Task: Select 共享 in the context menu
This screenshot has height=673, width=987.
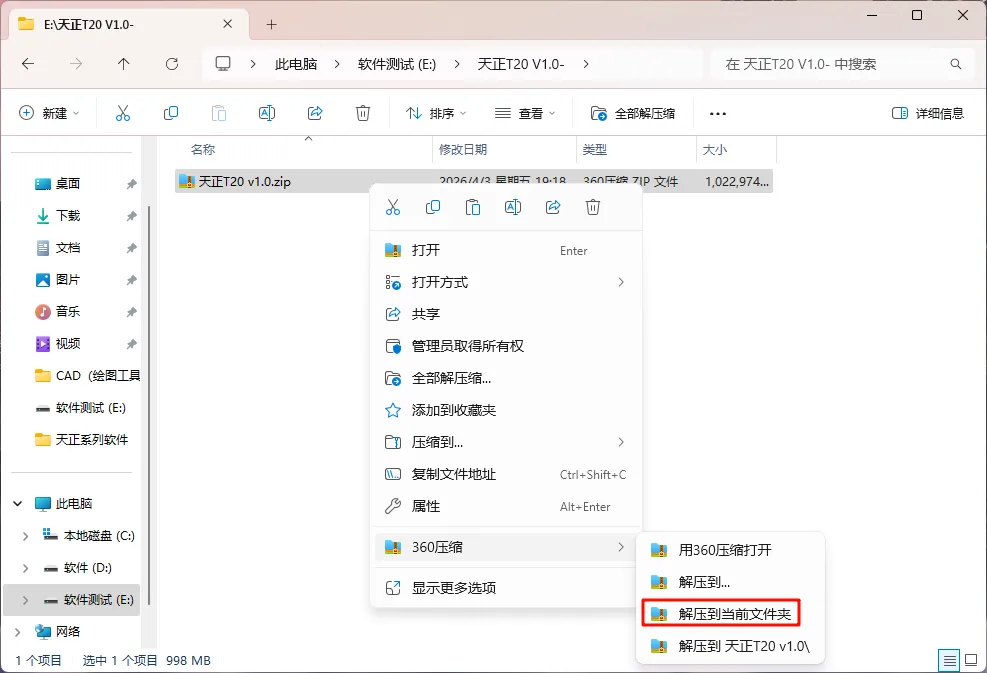Action: 506,314
